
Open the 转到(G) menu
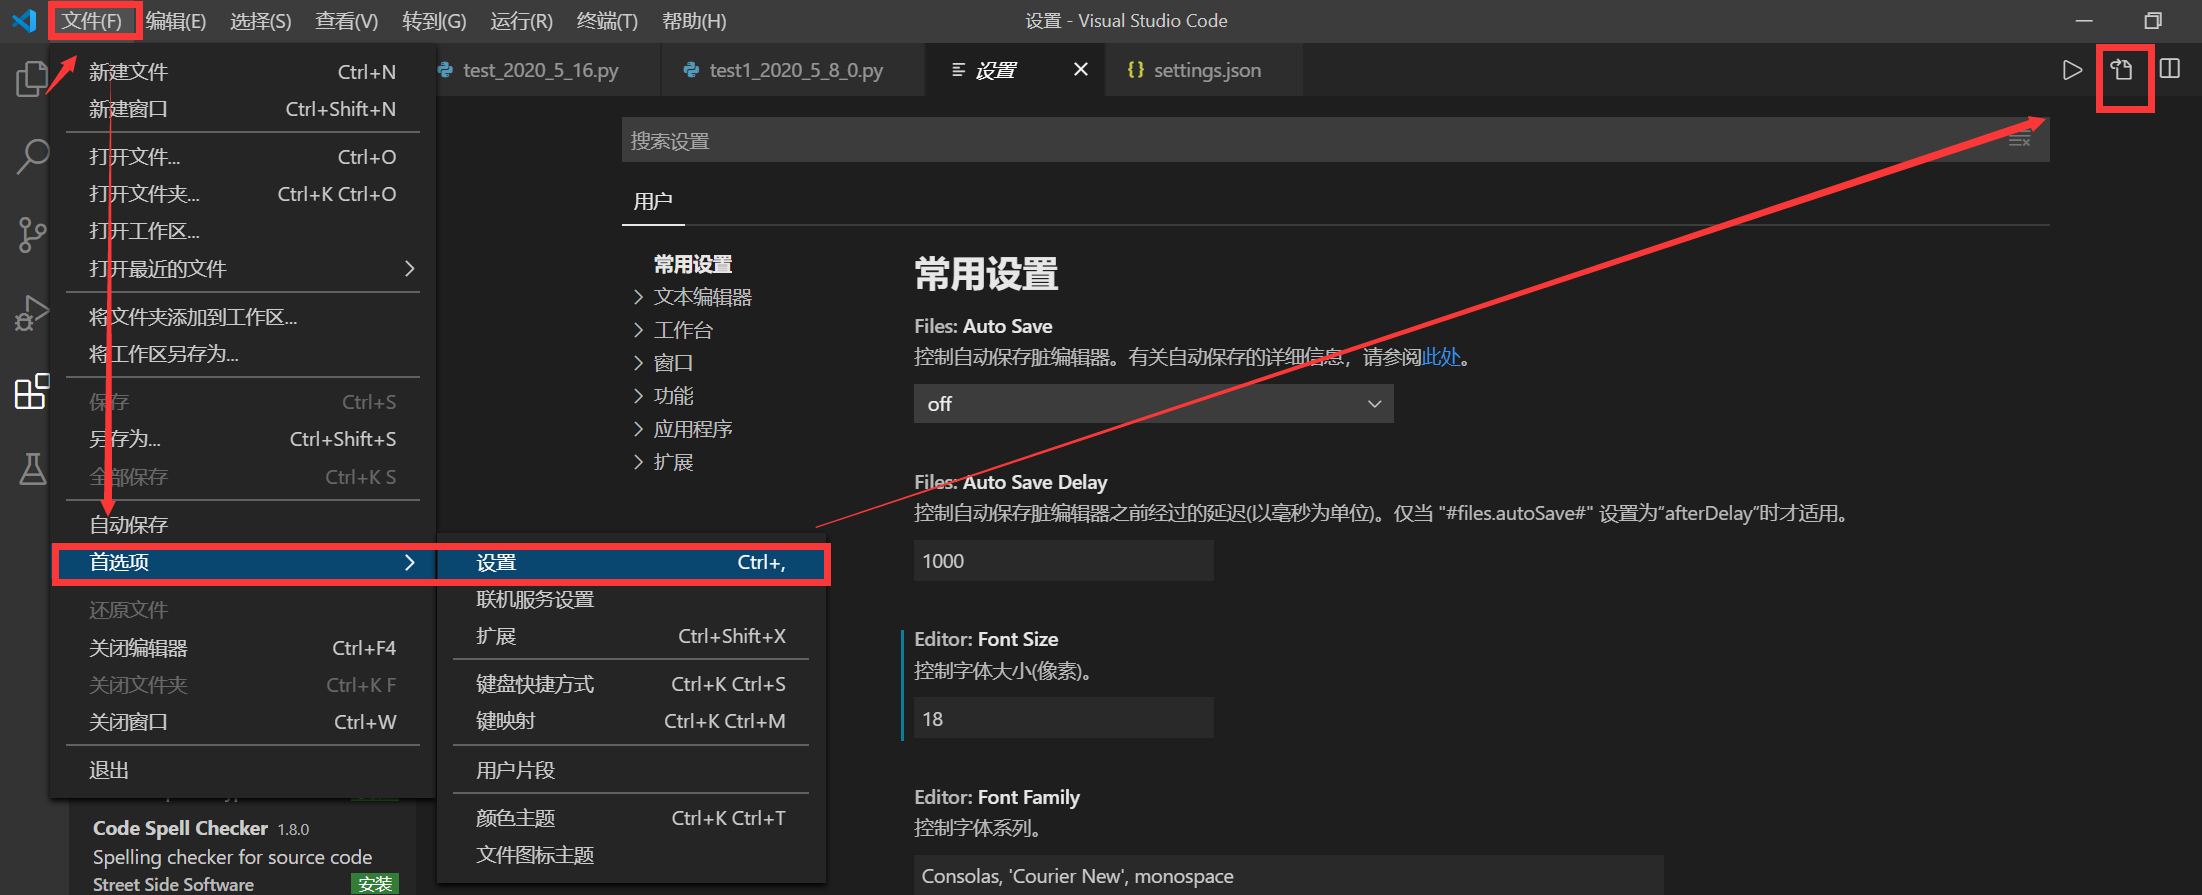tap(434, 21)
